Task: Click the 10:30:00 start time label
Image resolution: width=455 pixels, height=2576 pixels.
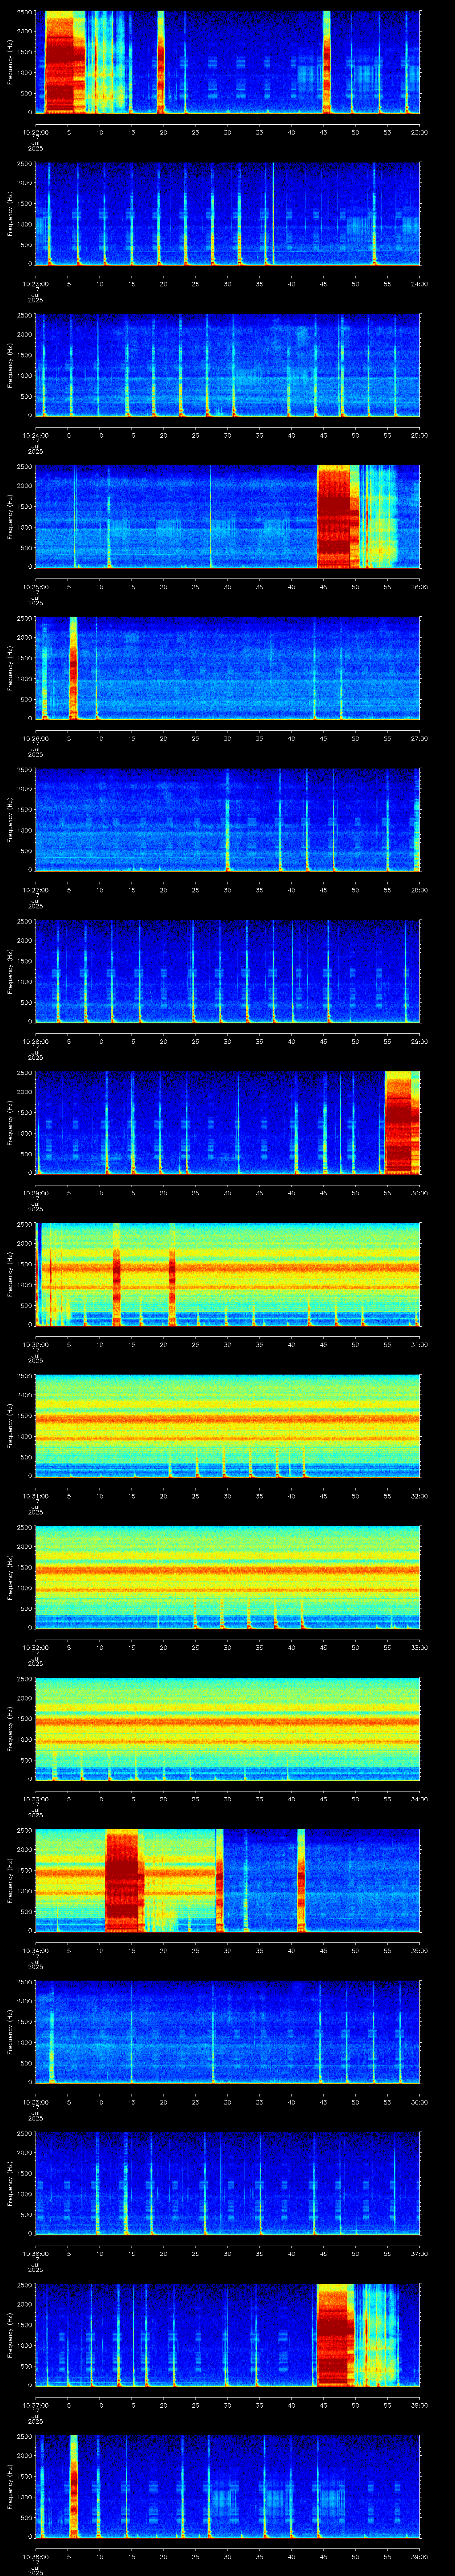Action: tap(35, 1344)
